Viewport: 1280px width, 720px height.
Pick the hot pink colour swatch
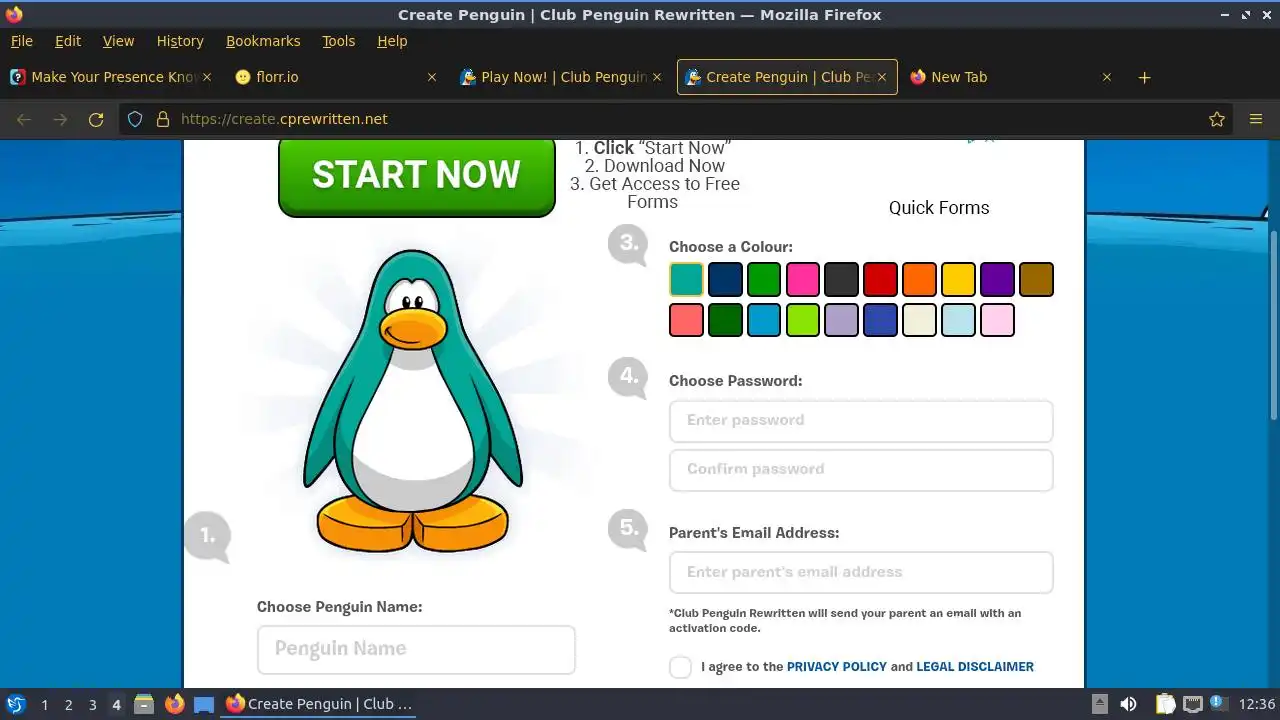[x=803, y=280]
